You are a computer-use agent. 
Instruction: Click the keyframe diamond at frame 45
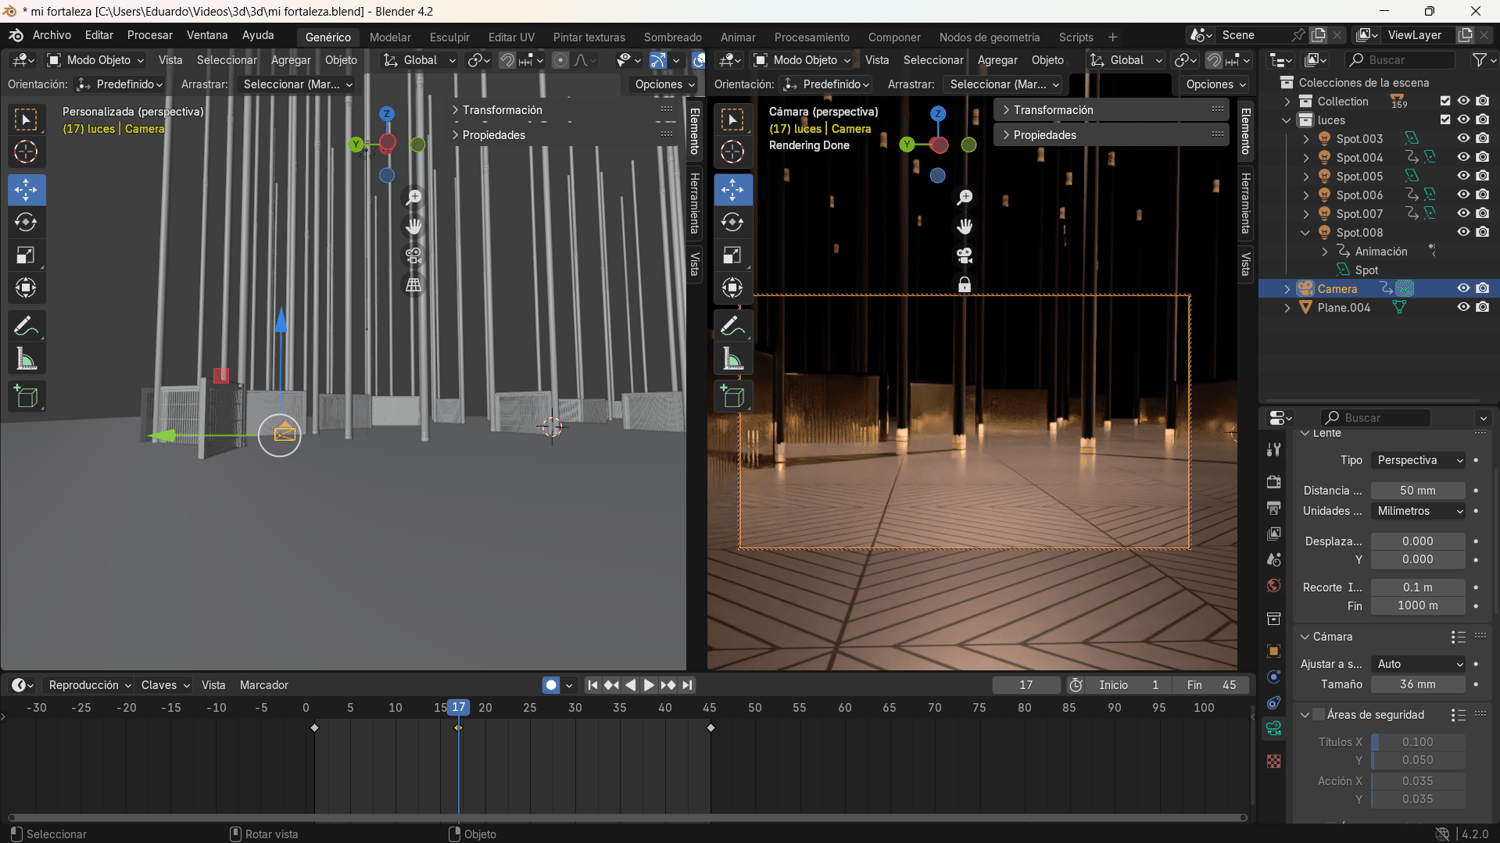pos(711,728)
